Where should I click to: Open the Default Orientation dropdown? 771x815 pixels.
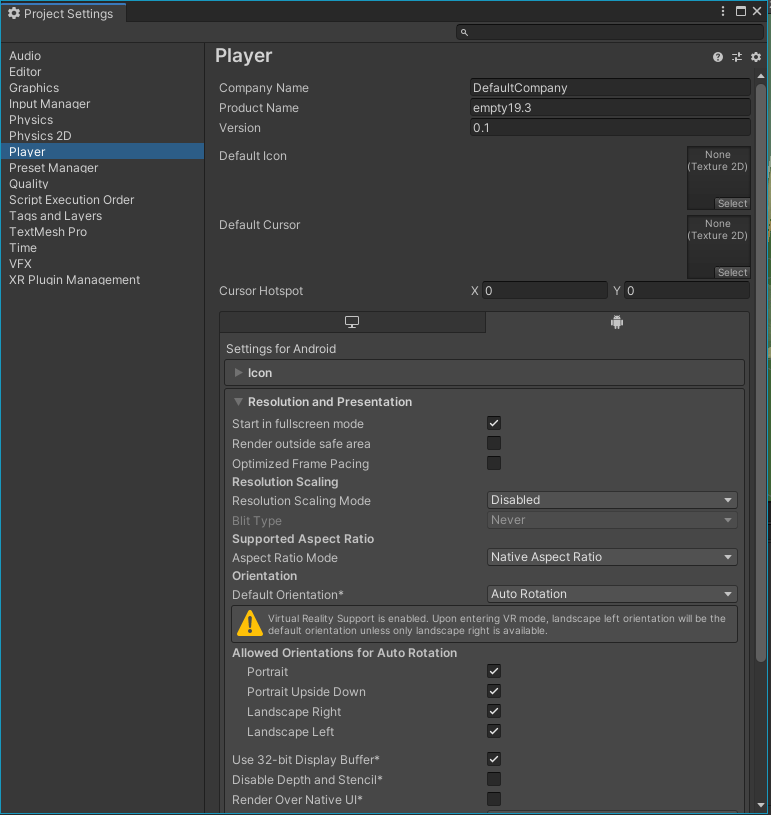tap(612, 594)
